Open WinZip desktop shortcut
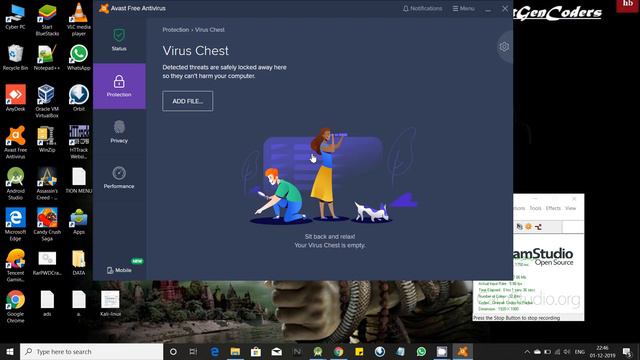This screenshot has width=640, height=360. pos(47,139)
